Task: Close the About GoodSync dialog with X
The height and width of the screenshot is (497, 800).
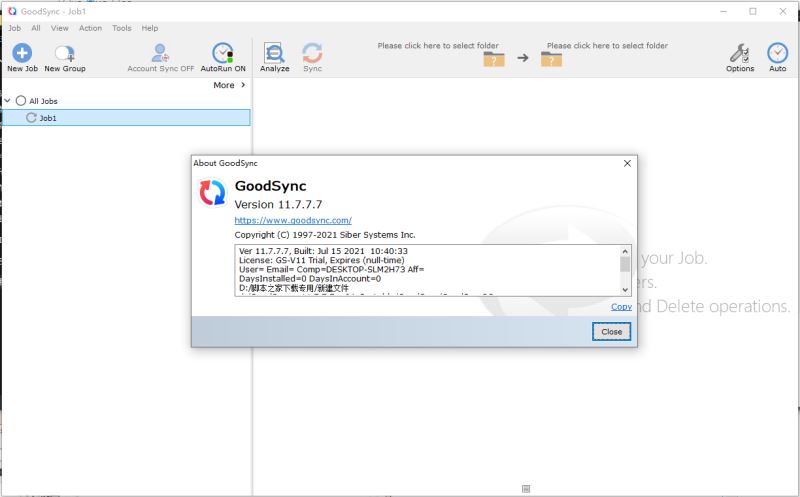Action: [x=627, y=163]
